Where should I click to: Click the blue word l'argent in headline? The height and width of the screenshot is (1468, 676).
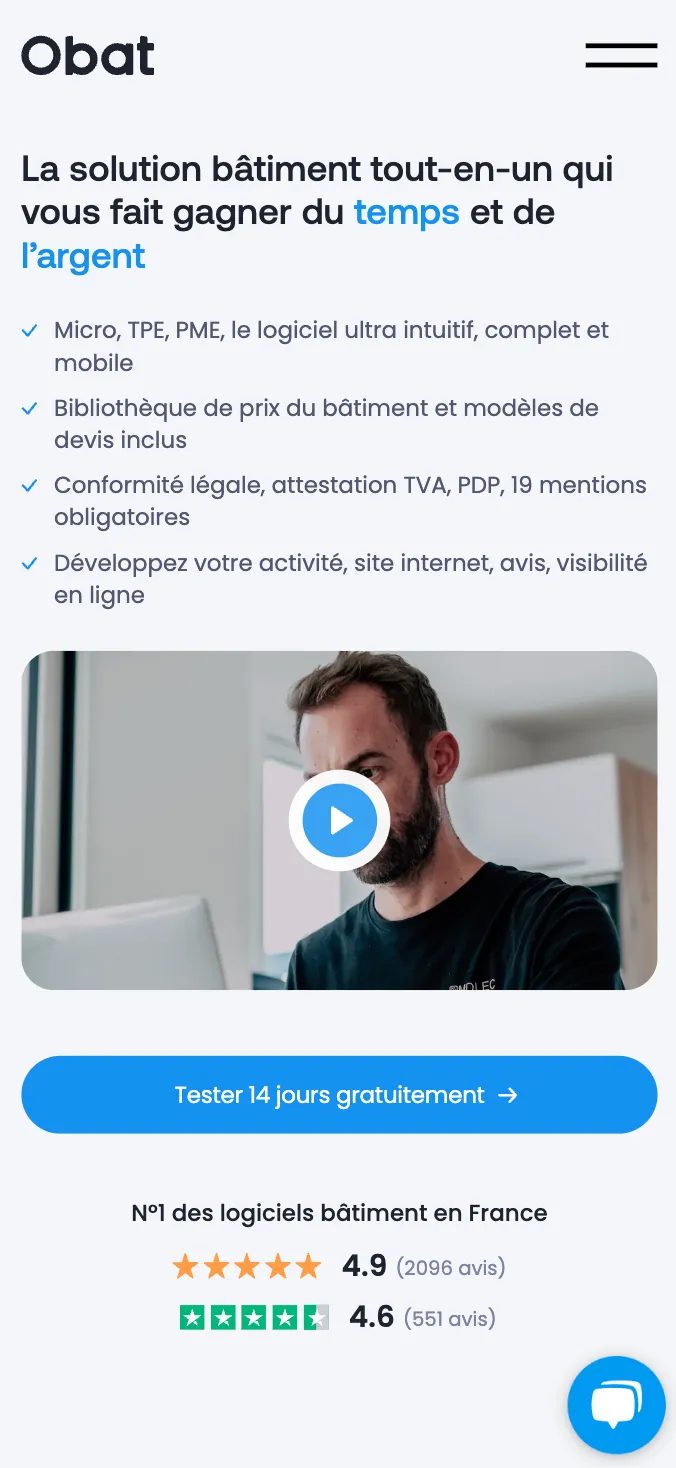pos(83,258)
